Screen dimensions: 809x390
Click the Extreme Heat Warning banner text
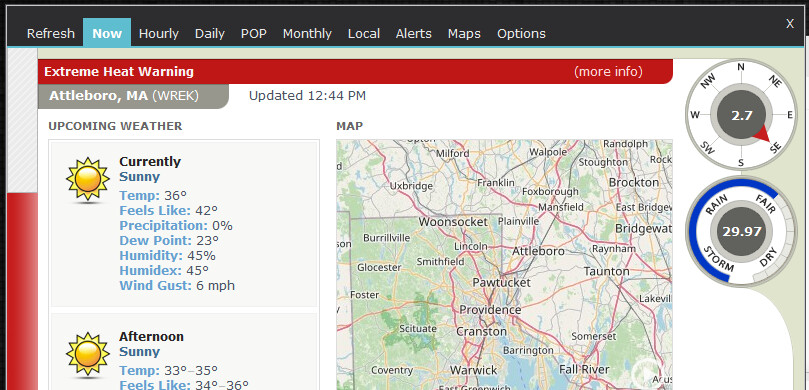pyautogui.click(x=119, y=72)
